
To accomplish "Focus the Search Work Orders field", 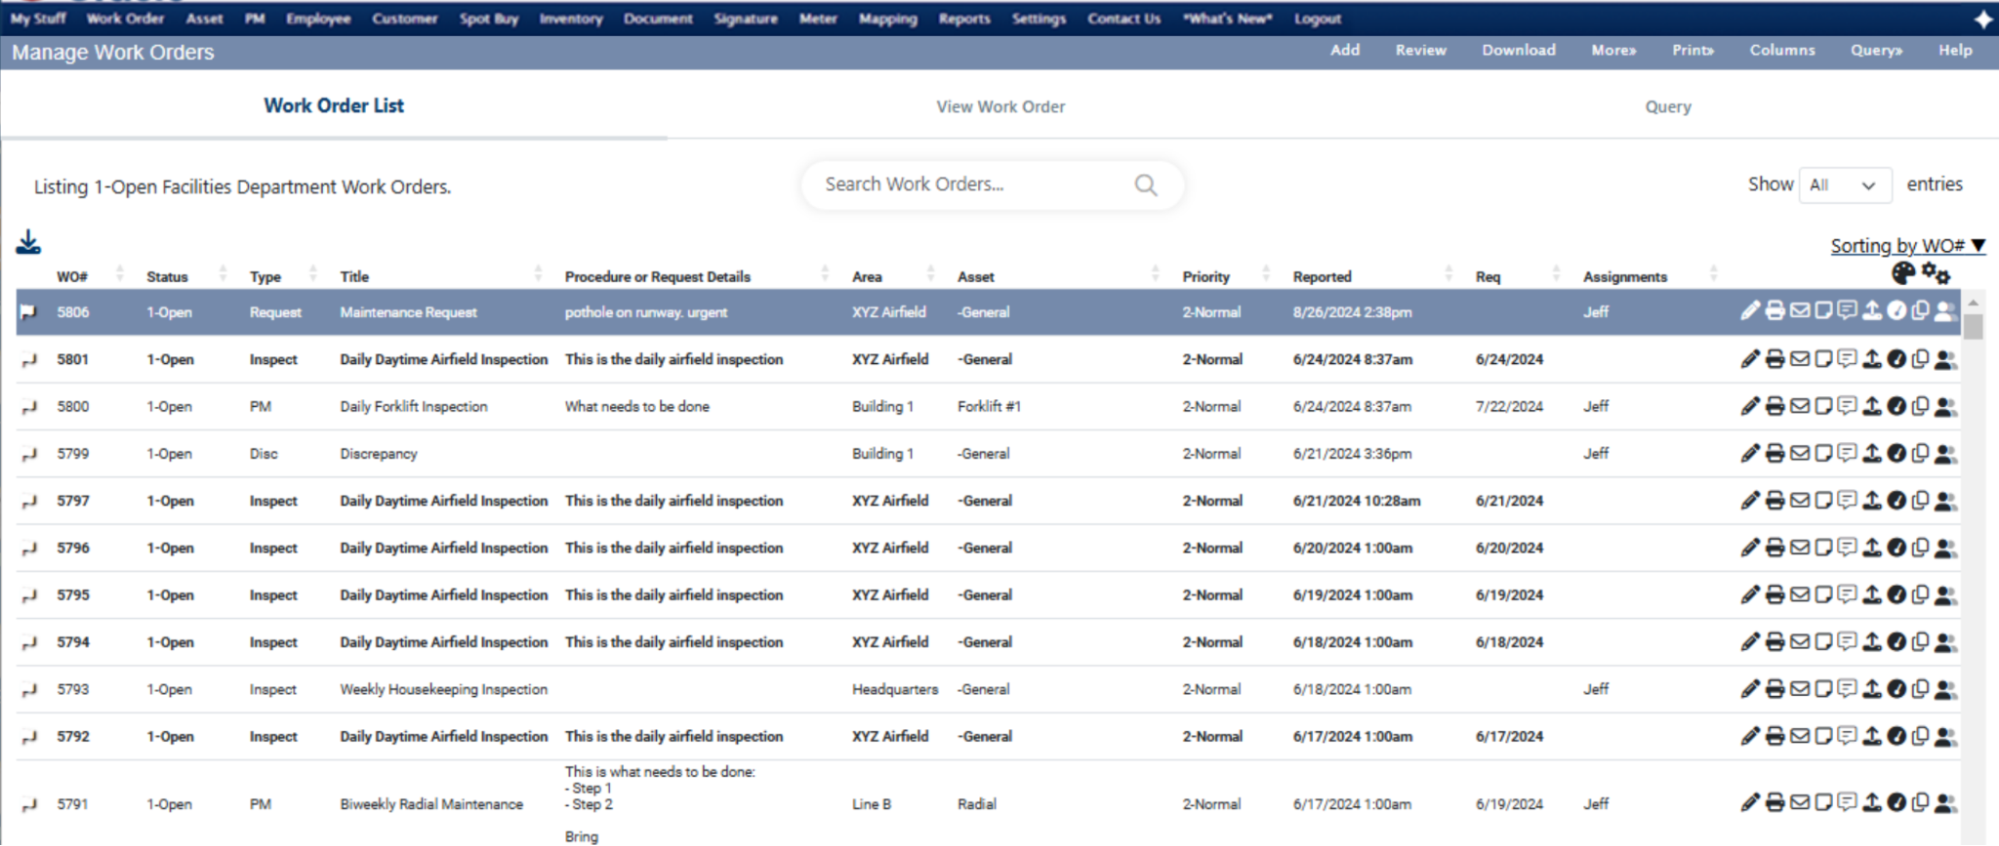I will [x=992, y=185].
